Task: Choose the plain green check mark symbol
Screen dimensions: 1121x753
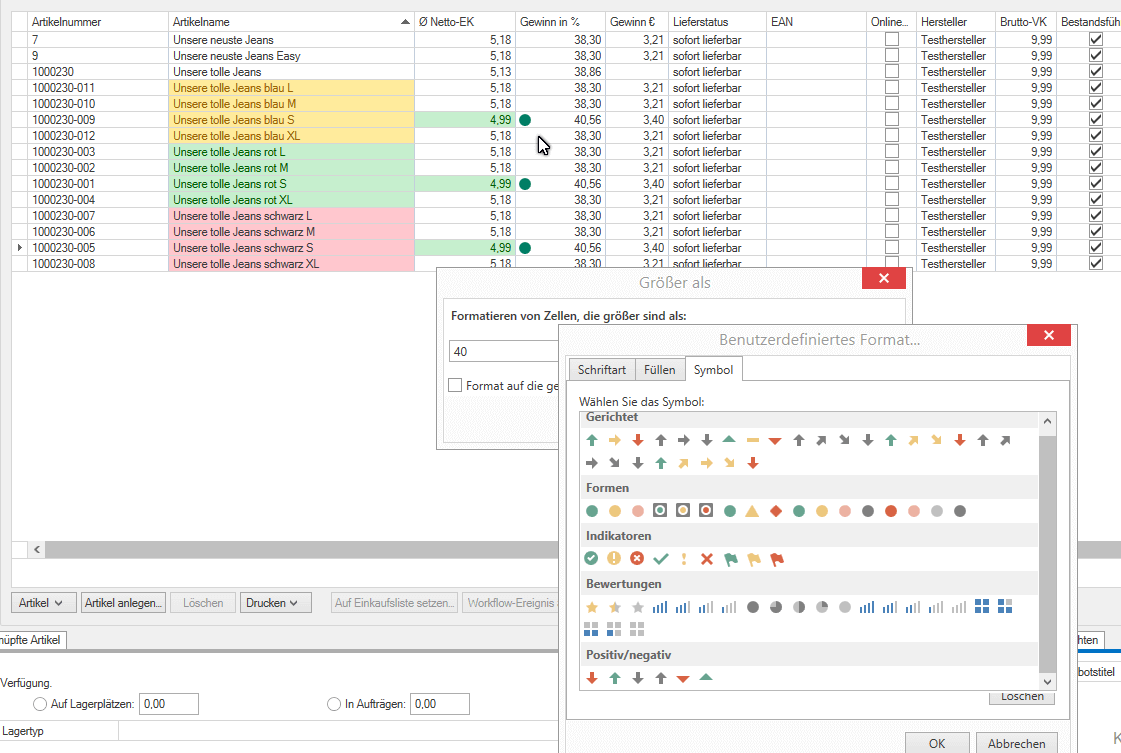Action: point(661,558)
